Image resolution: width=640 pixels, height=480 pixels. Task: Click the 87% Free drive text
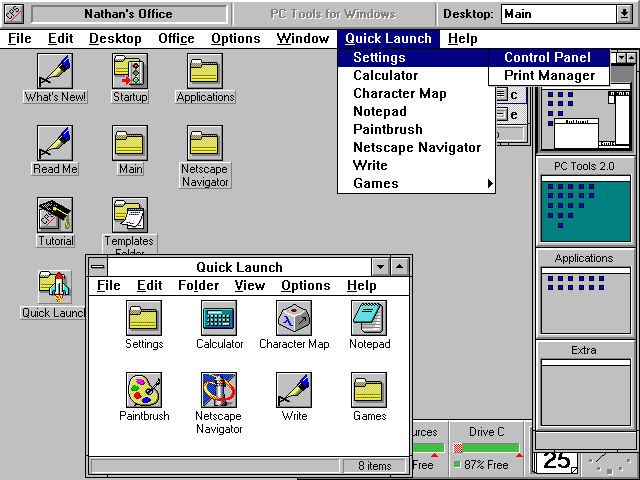[x=486, y=465]
